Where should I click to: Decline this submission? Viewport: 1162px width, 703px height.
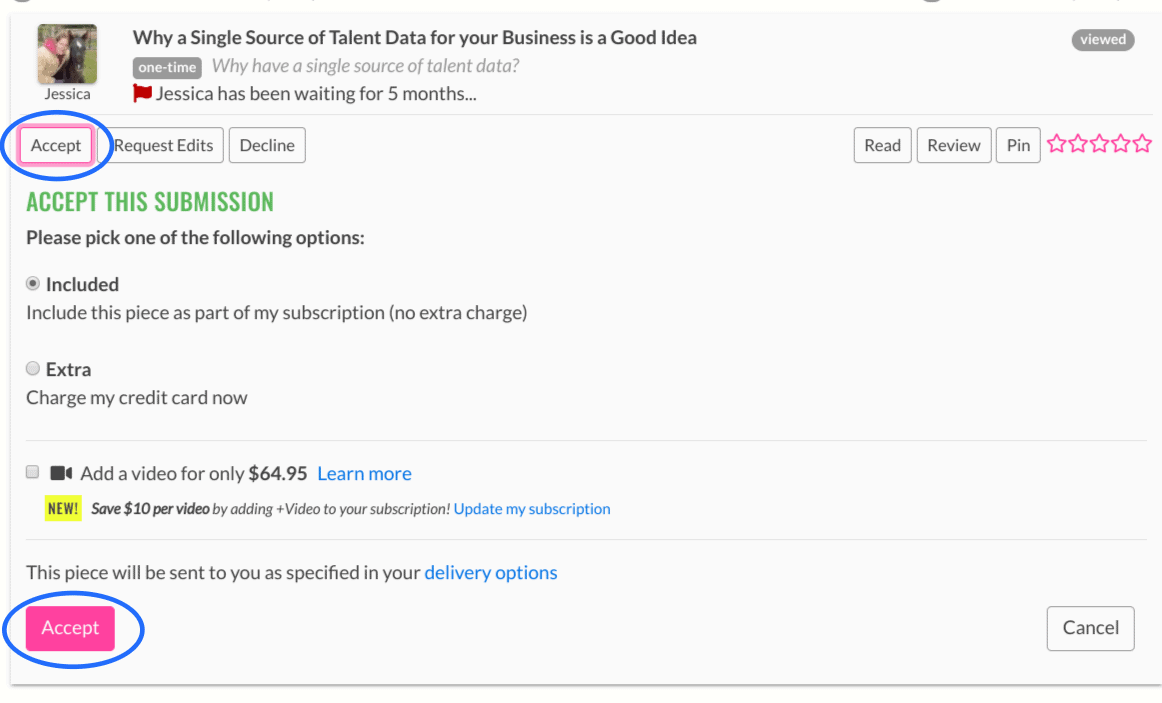click(x=267, y=145)
